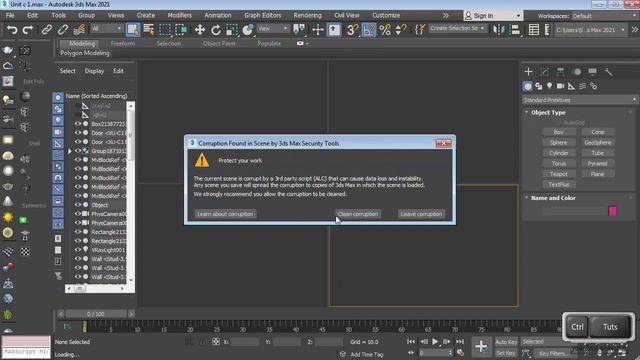Open the Modify panel tab icon
This screenshot has height=360, width=640.
tap(544, 72)
